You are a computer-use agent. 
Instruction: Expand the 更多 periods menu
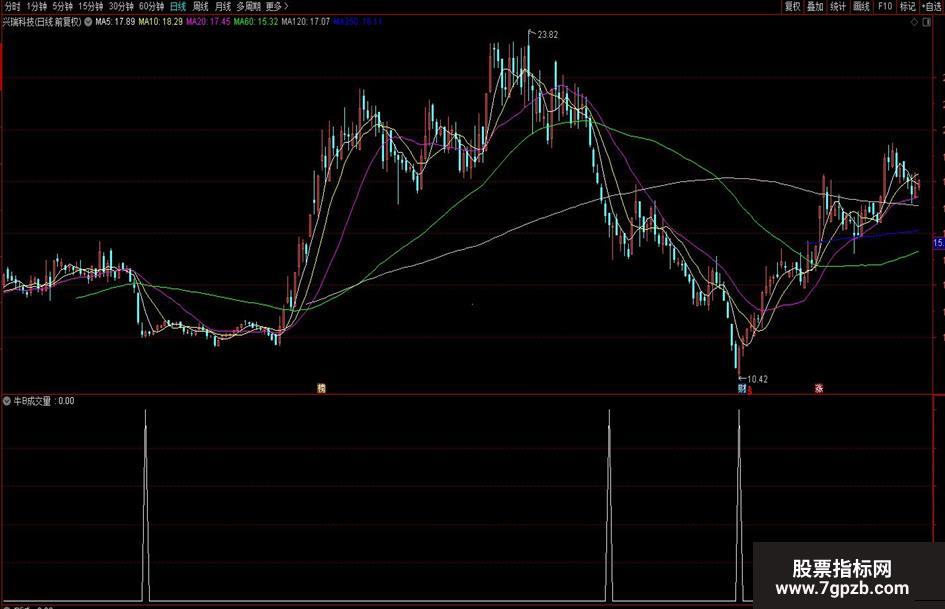pos(277,7)
